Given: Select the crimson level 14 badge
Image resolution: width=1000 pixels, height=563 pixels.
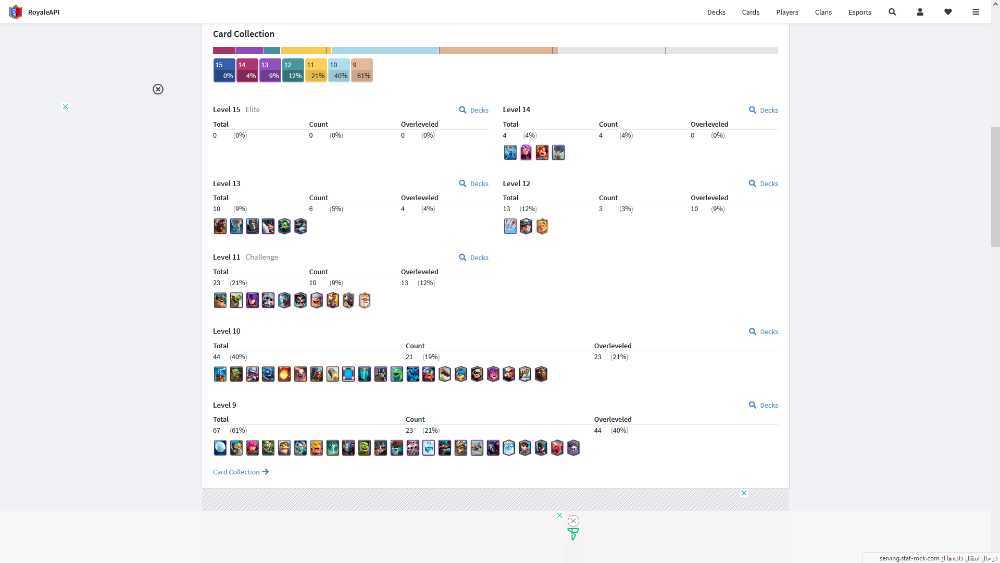Looking at the screenshot, I should (x=247, y=70).
